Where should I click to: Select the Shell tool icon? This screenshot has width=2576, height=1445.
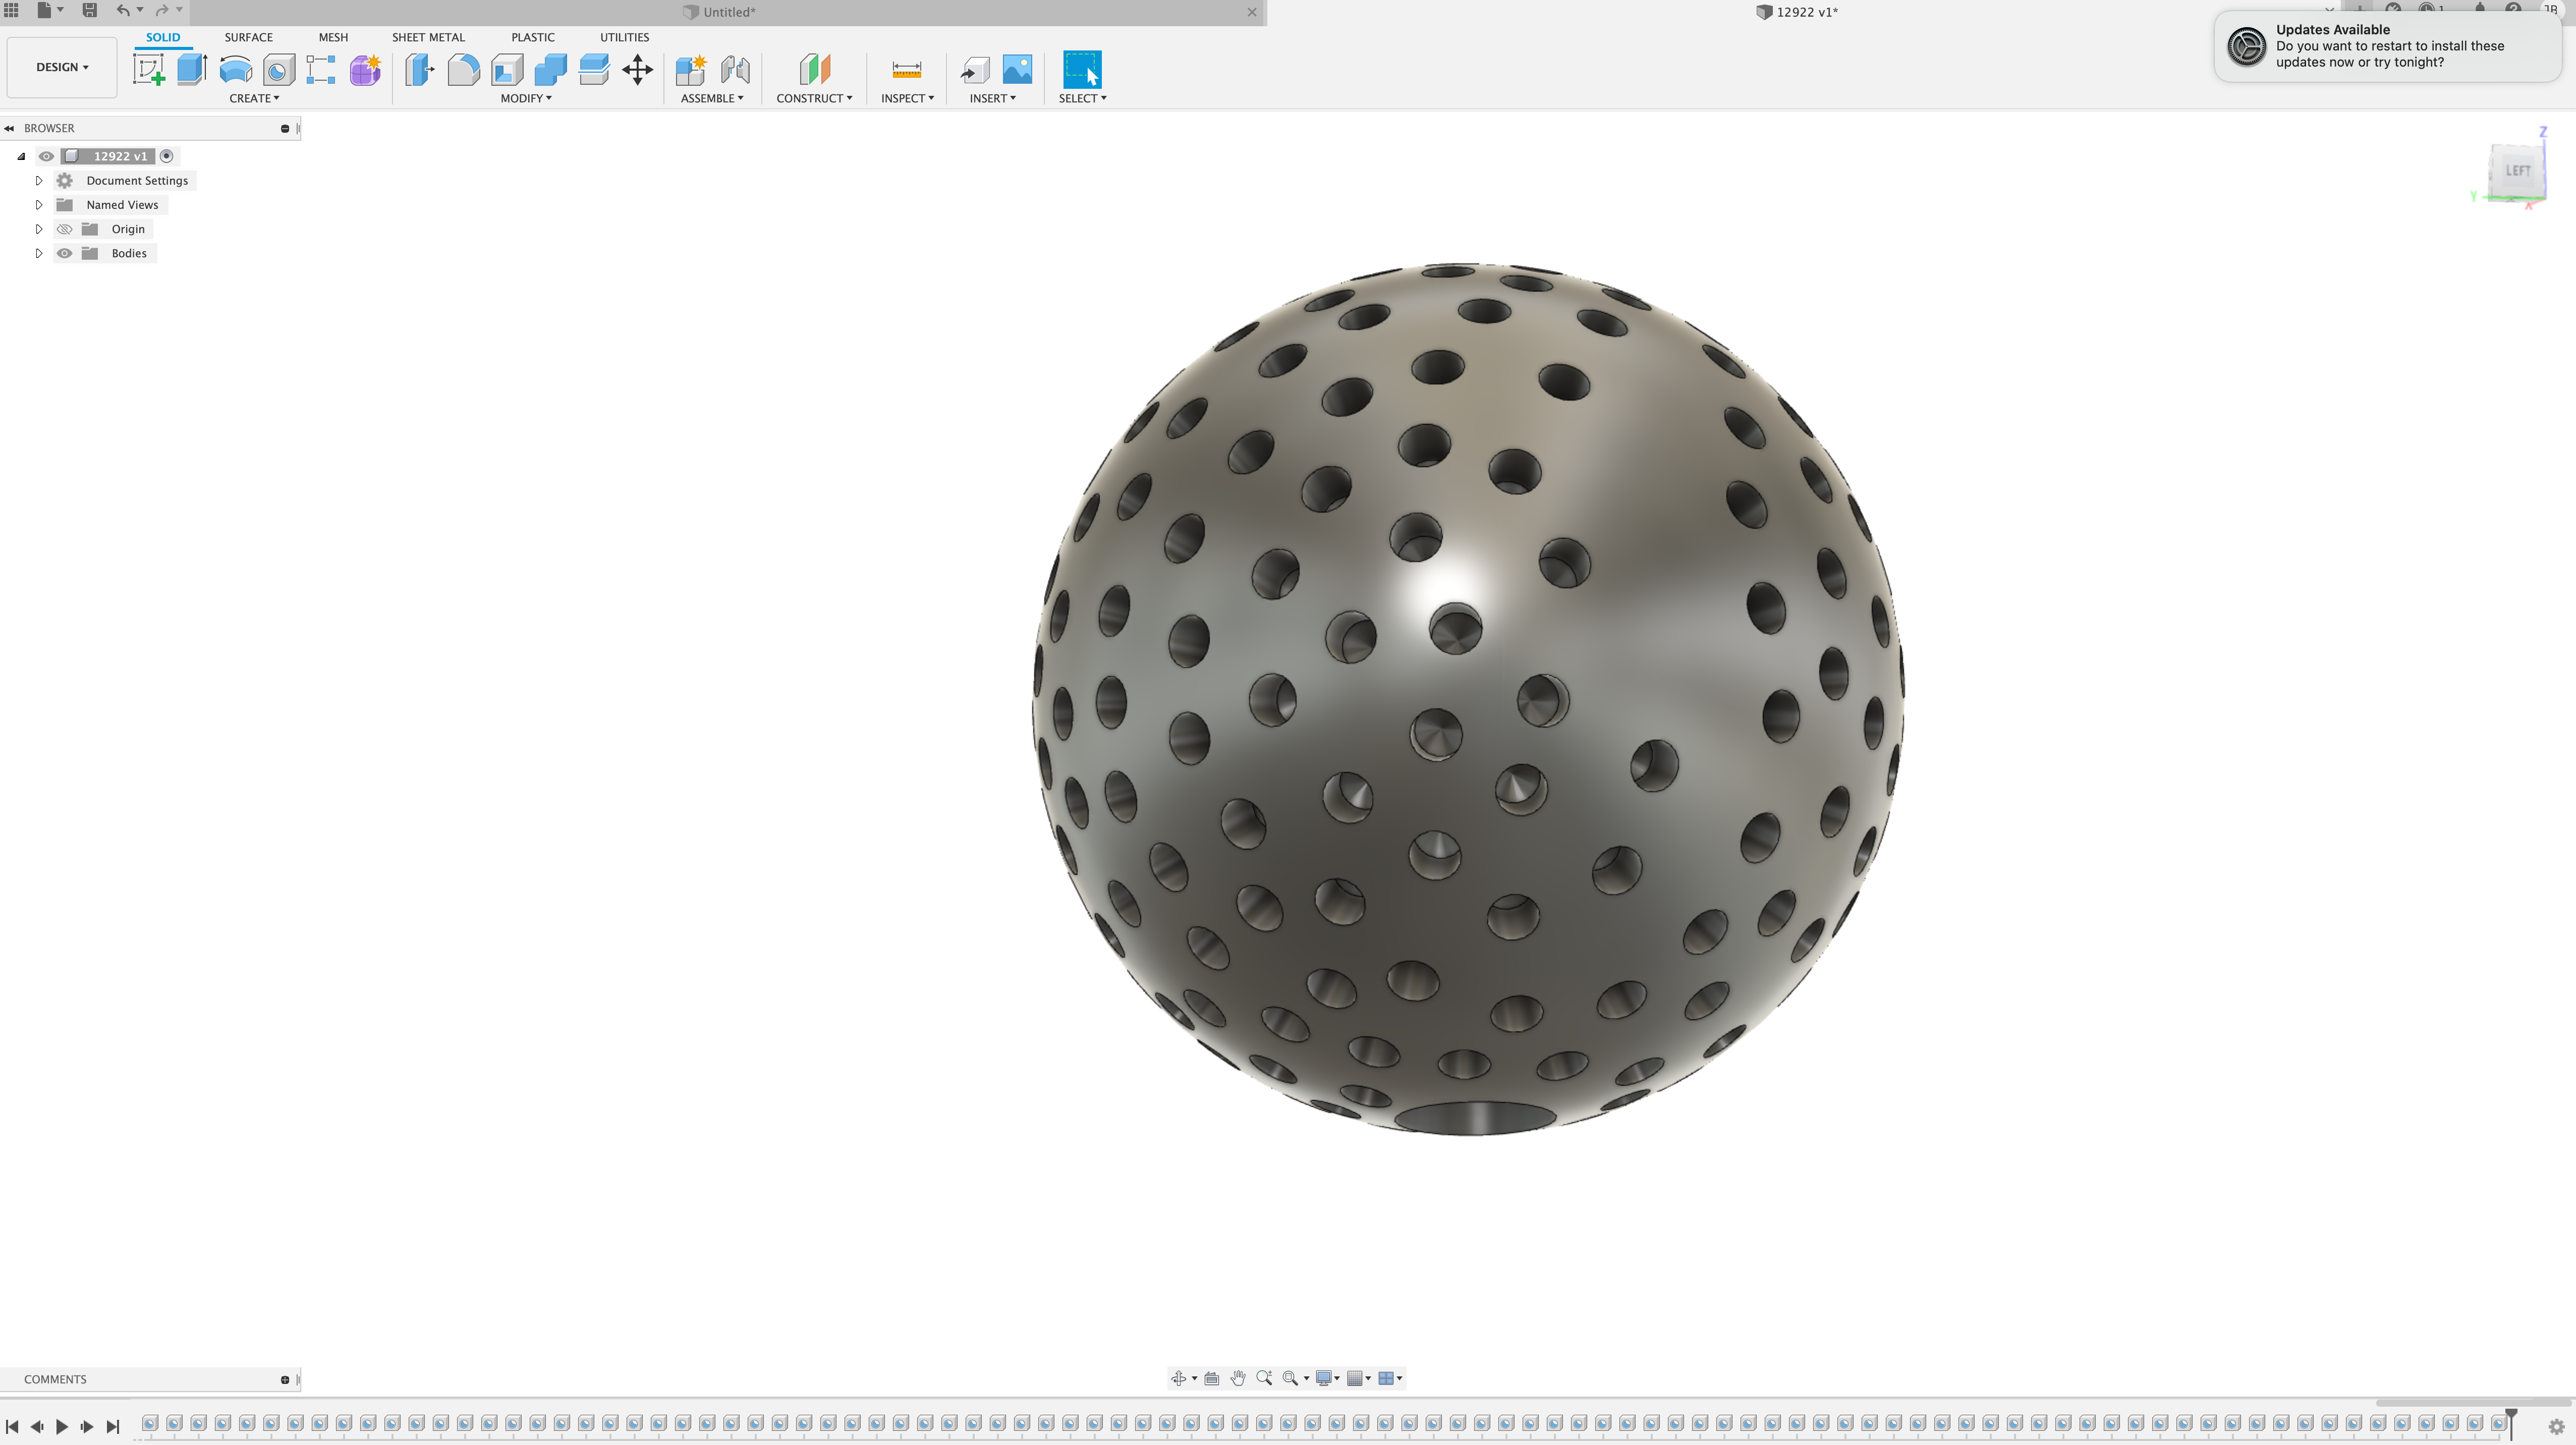pos(507,70)
